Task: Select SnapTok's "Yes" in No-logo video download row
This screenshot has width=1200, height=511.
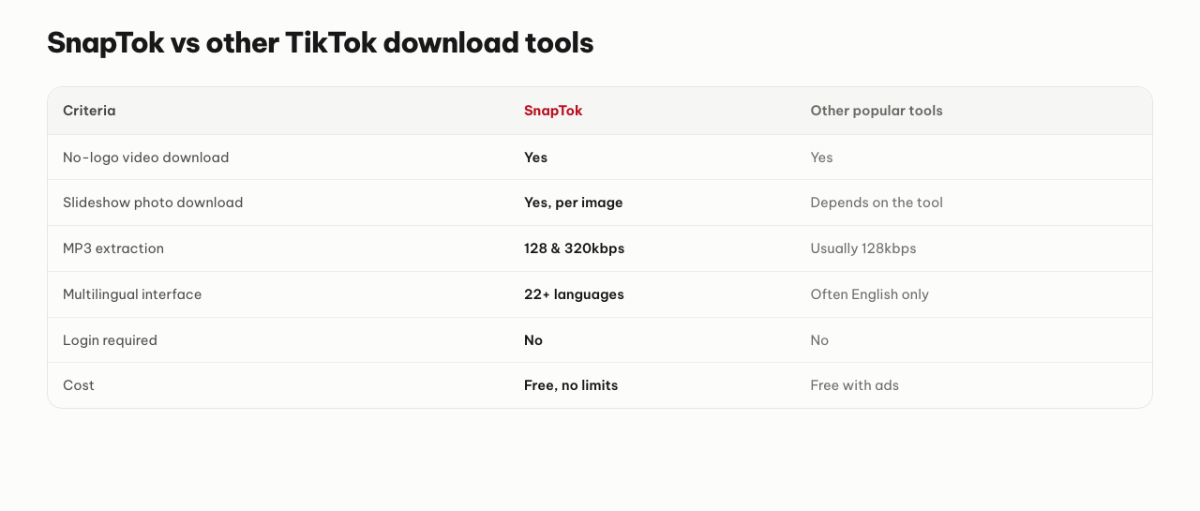Action: pos(536,157)
